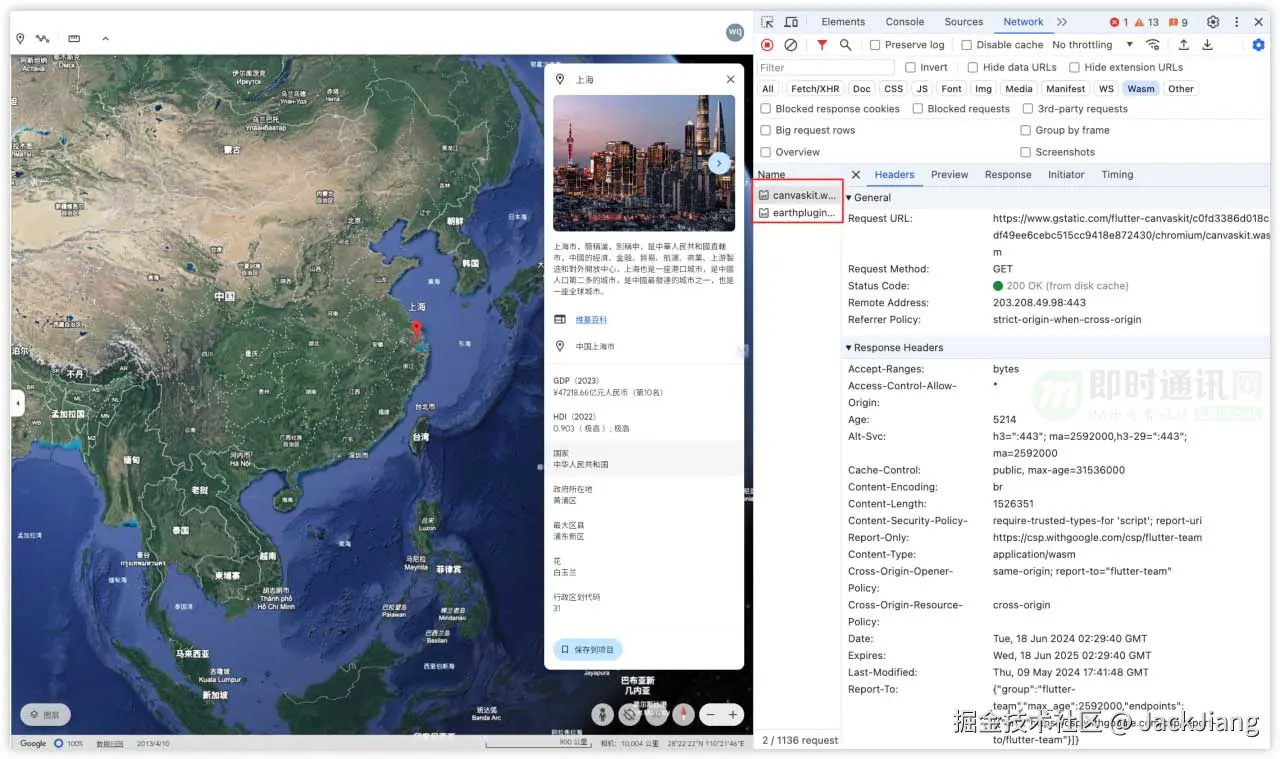Select the add placemark tool in Earth toolbar

point(20,39)
